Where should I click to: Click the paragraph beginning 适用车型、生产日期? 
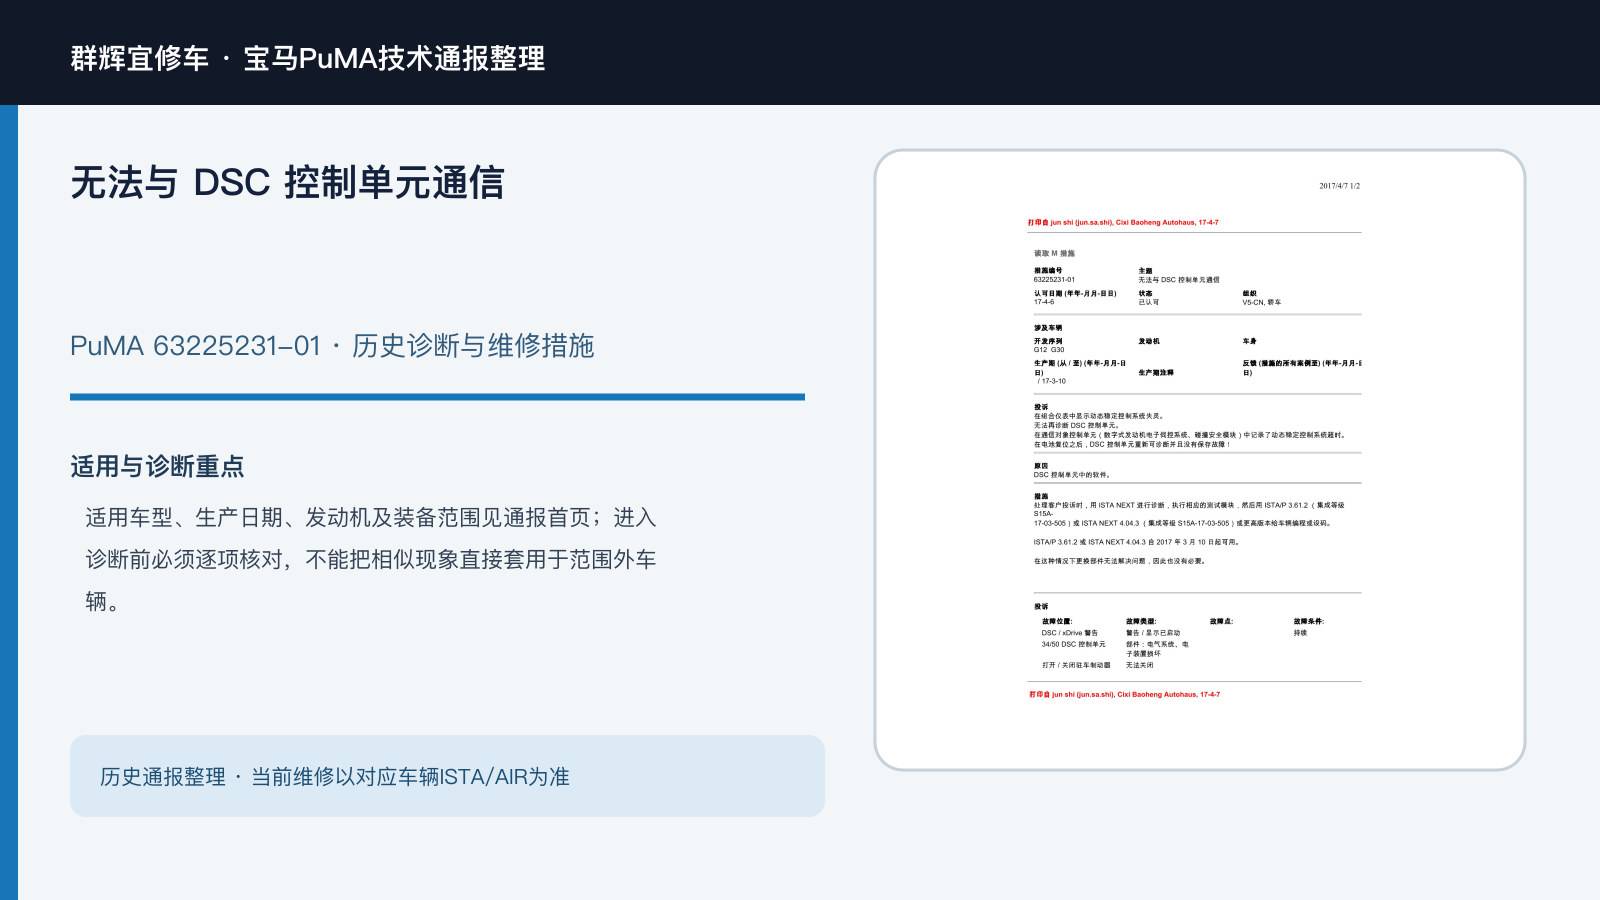371,559
